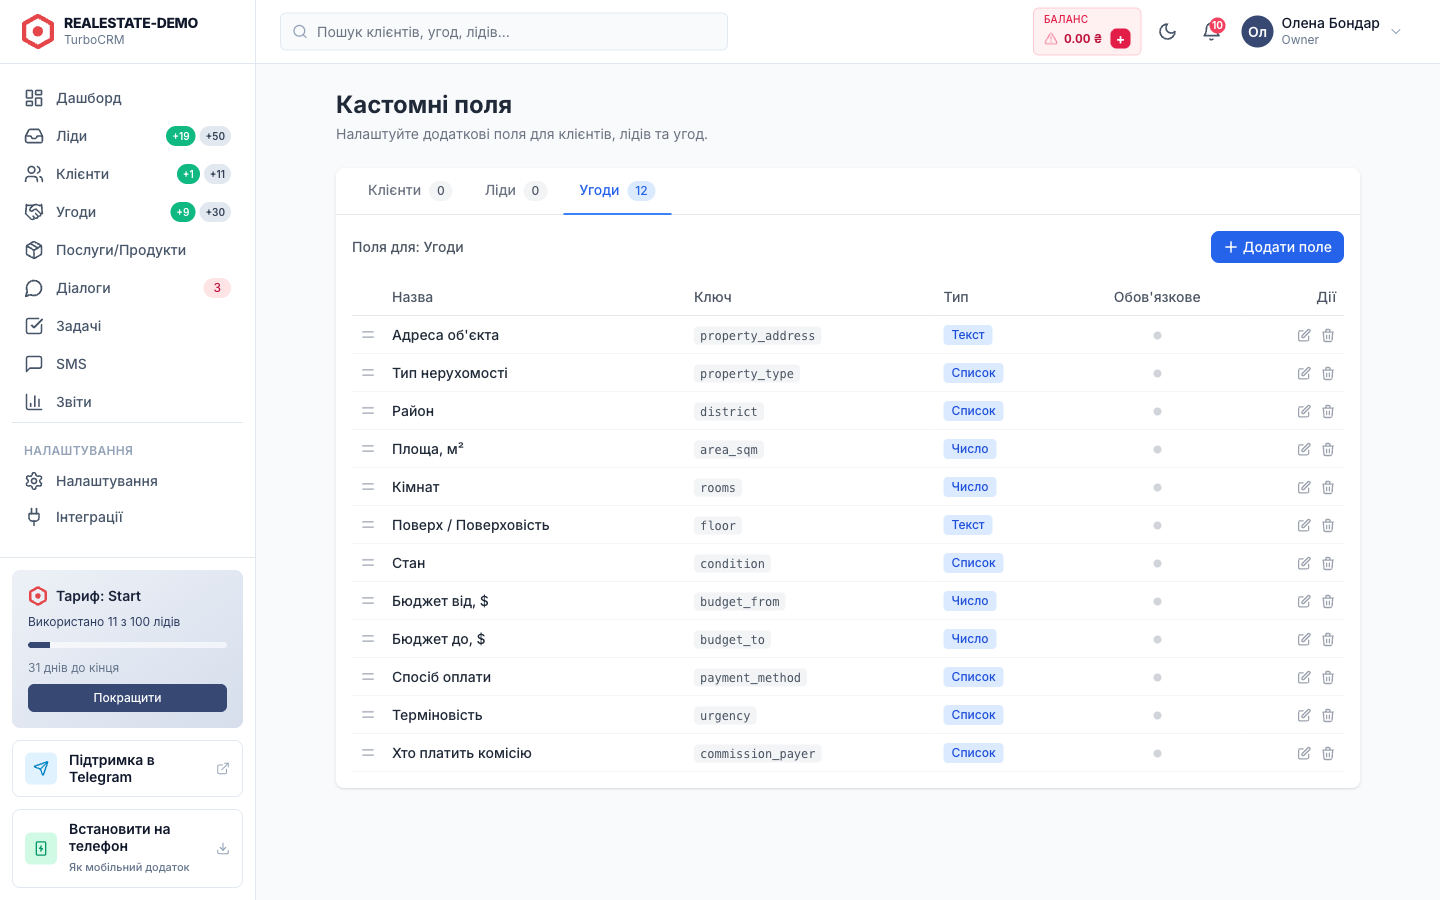Open Дашборд in the sidebar
Screen dimensions: 1440x900
127,98
